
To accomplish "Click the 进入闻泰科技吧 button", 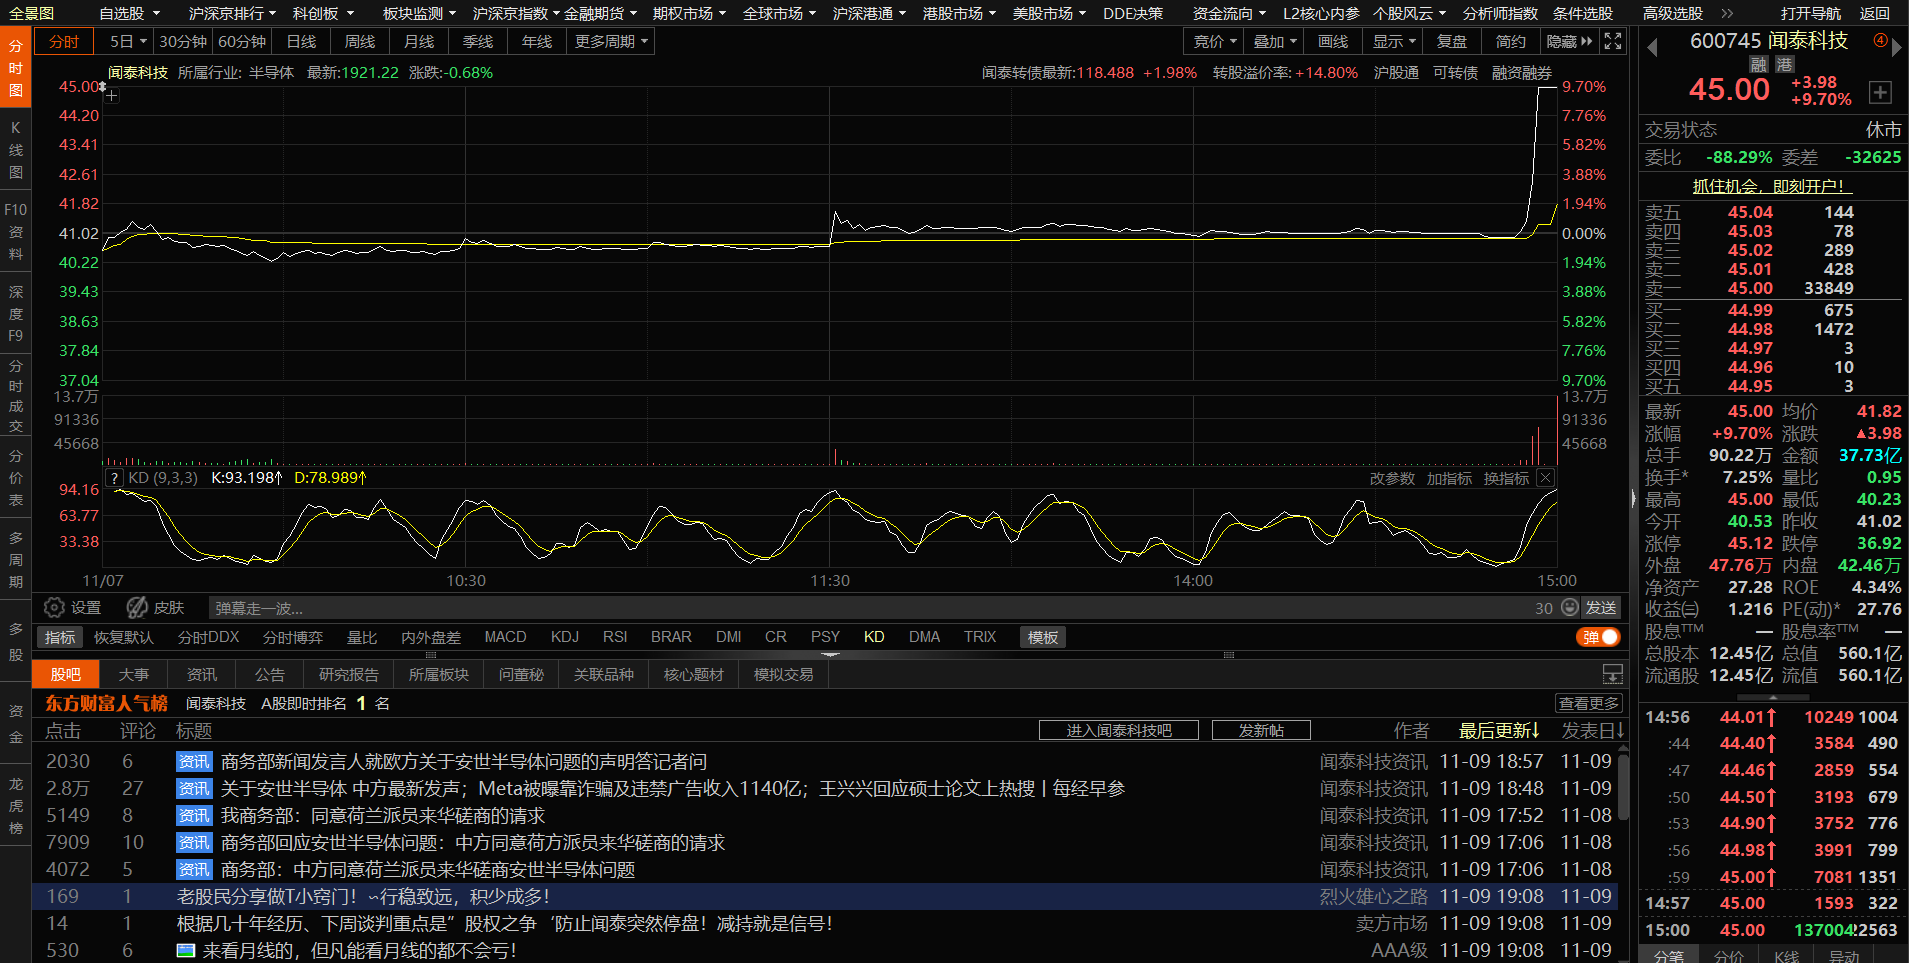I will click(1118, 730).
